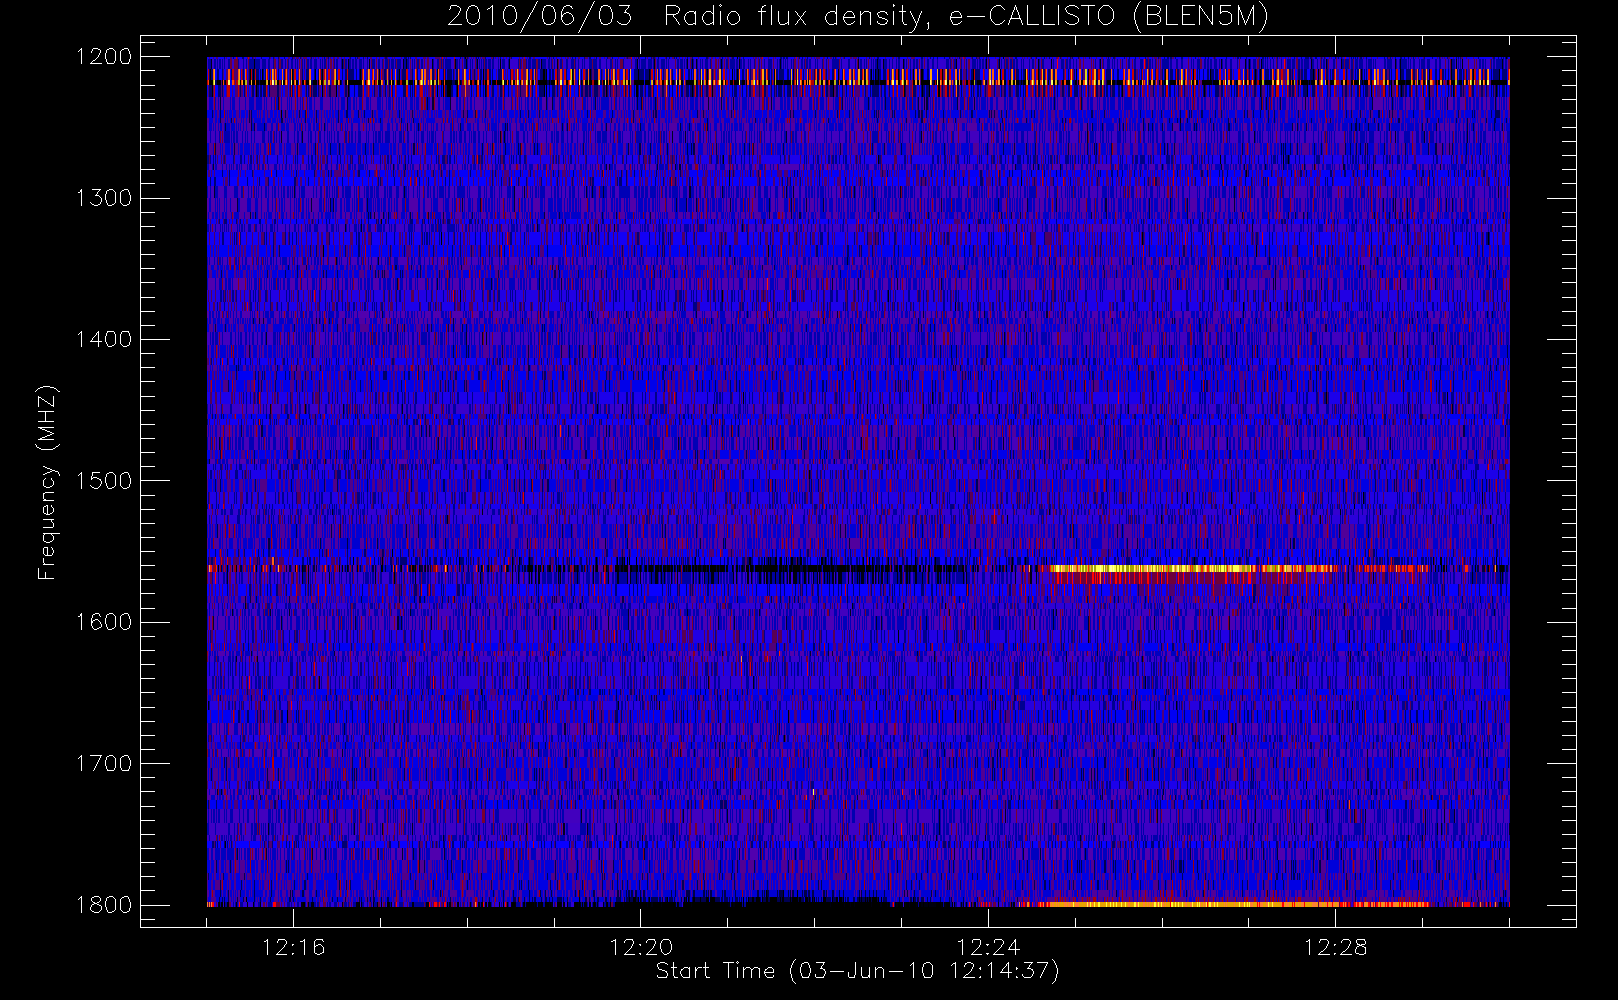Select the 1300 frequency tick label
The height and width of the screenshot is (1000, 1618).
tap(104, 198)
